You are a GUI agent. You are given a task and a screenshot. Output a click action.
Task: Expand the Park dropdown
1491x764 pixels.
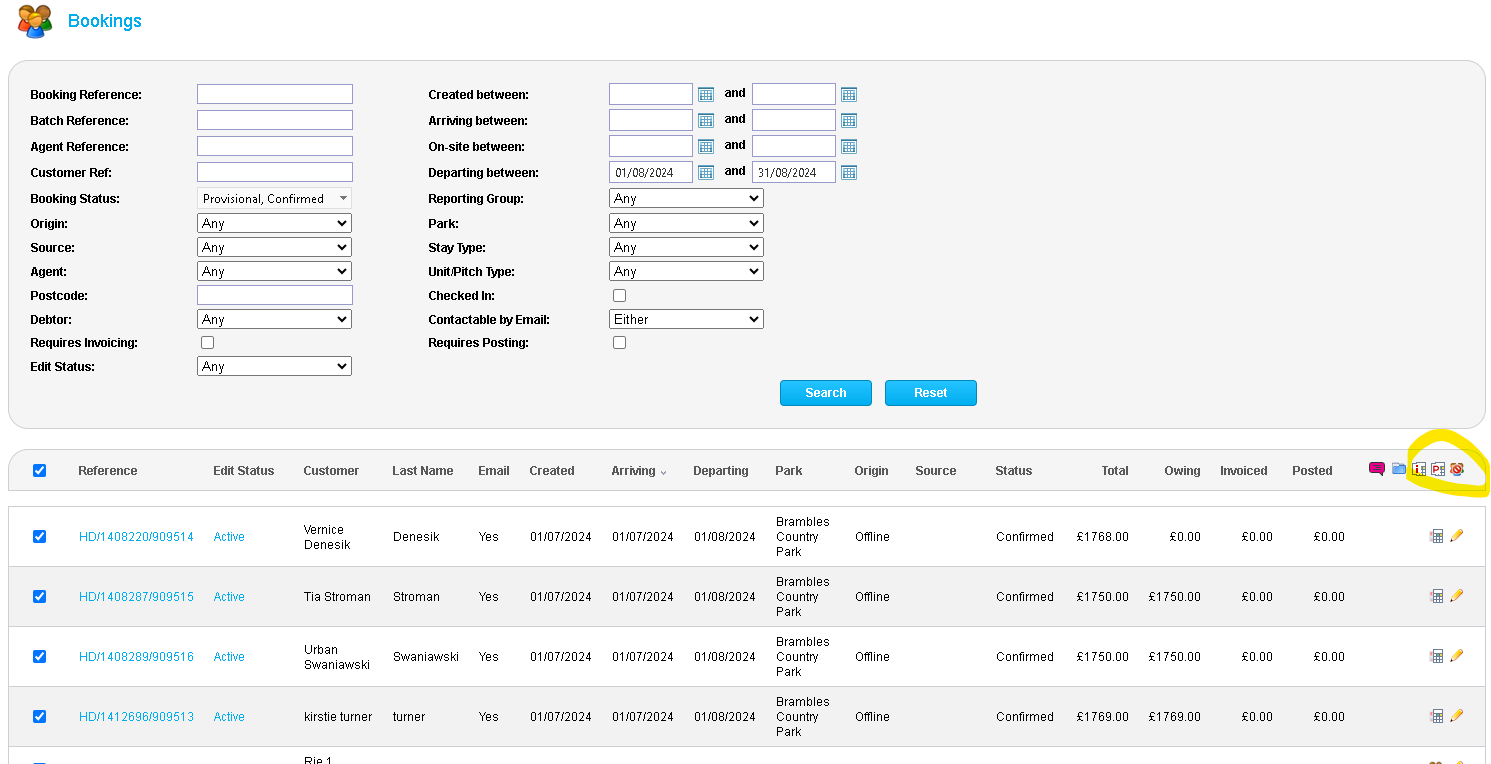(685, 224)
